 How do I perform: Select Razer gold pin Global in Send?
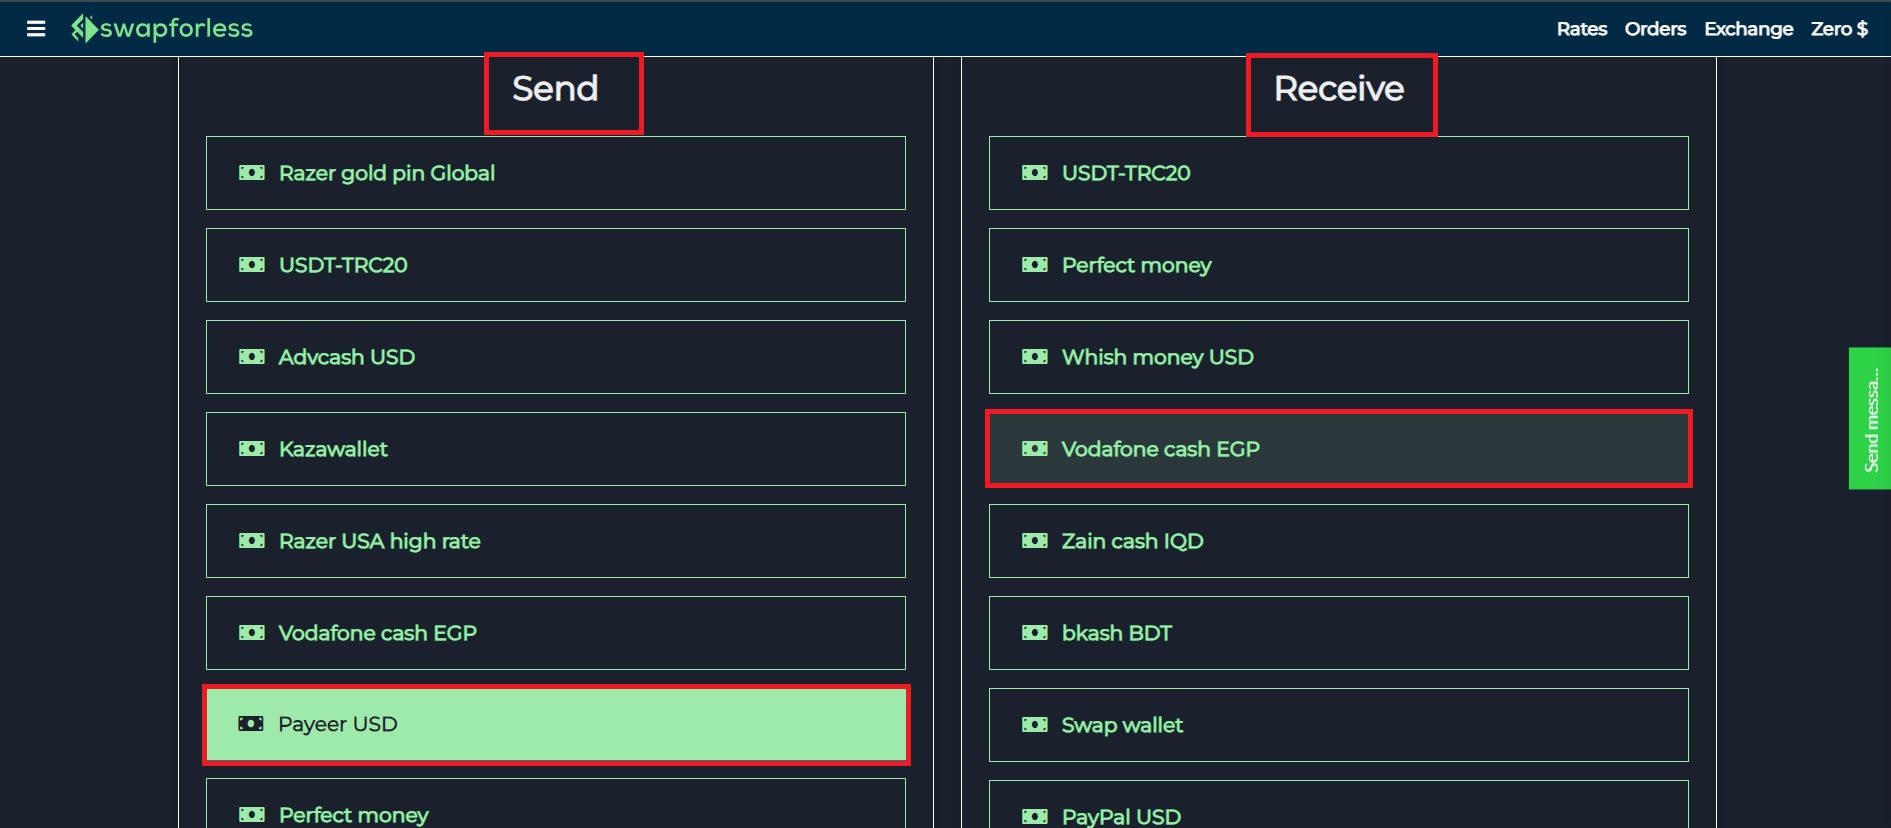(x=556, y=173)
